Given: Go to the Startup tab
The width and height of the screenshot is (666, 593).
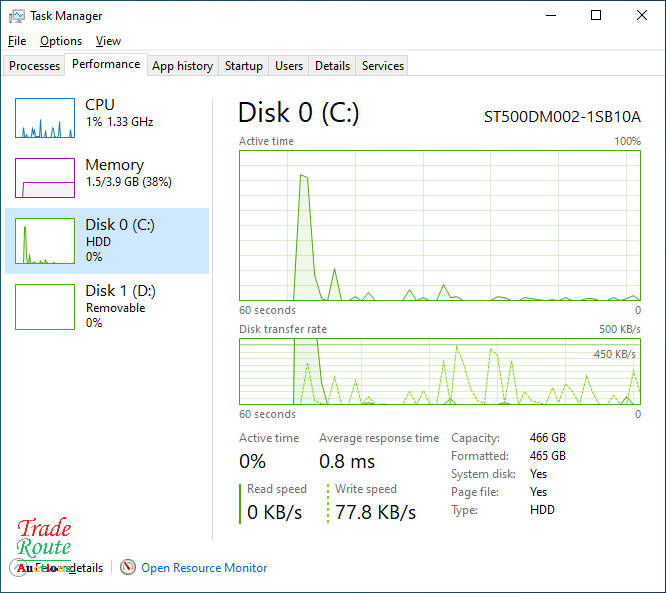Looking at the screenshot, I should coord(243,66).
